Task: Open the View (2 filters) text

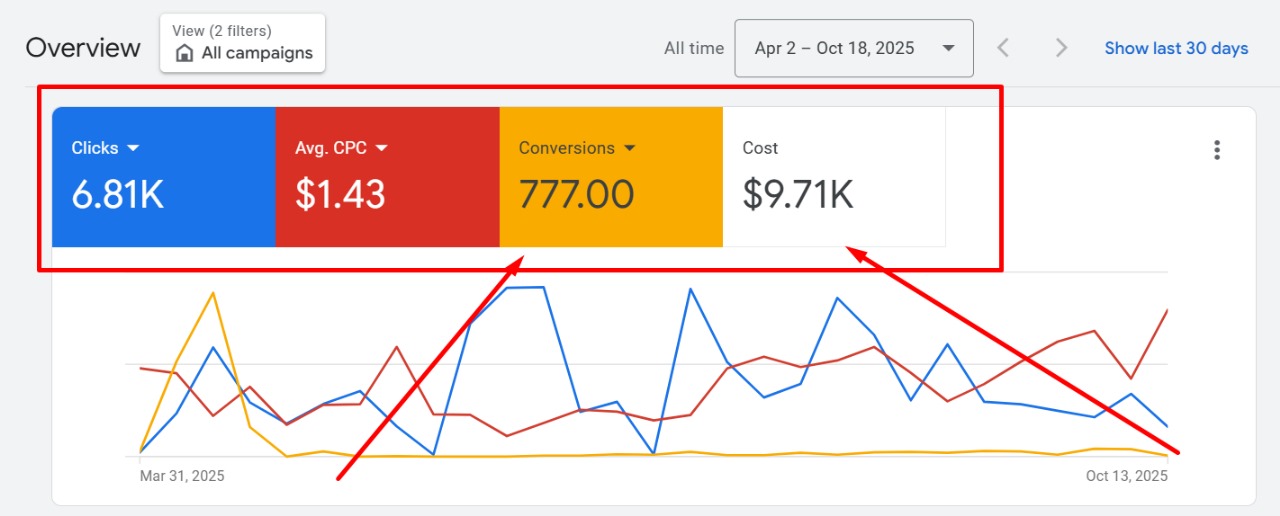Action: 221,31
